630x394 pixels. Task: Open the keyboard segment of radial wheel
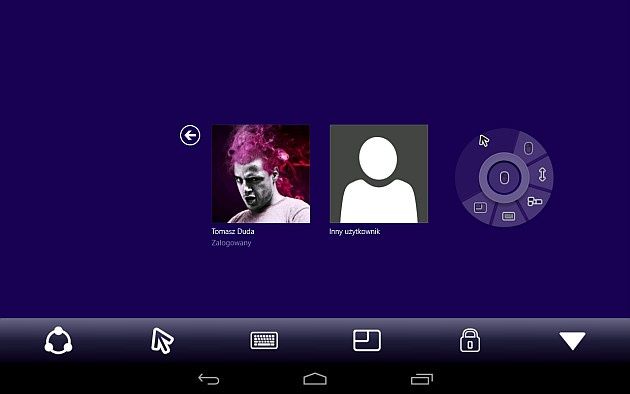click(508, 216)
